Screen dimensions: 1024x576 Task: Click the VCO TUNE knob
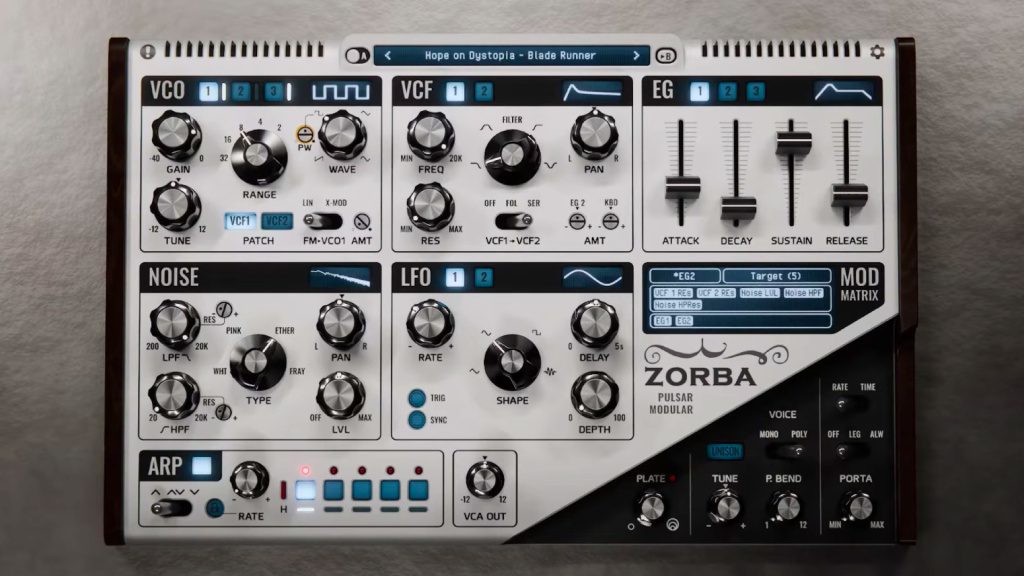coord(176,206)
